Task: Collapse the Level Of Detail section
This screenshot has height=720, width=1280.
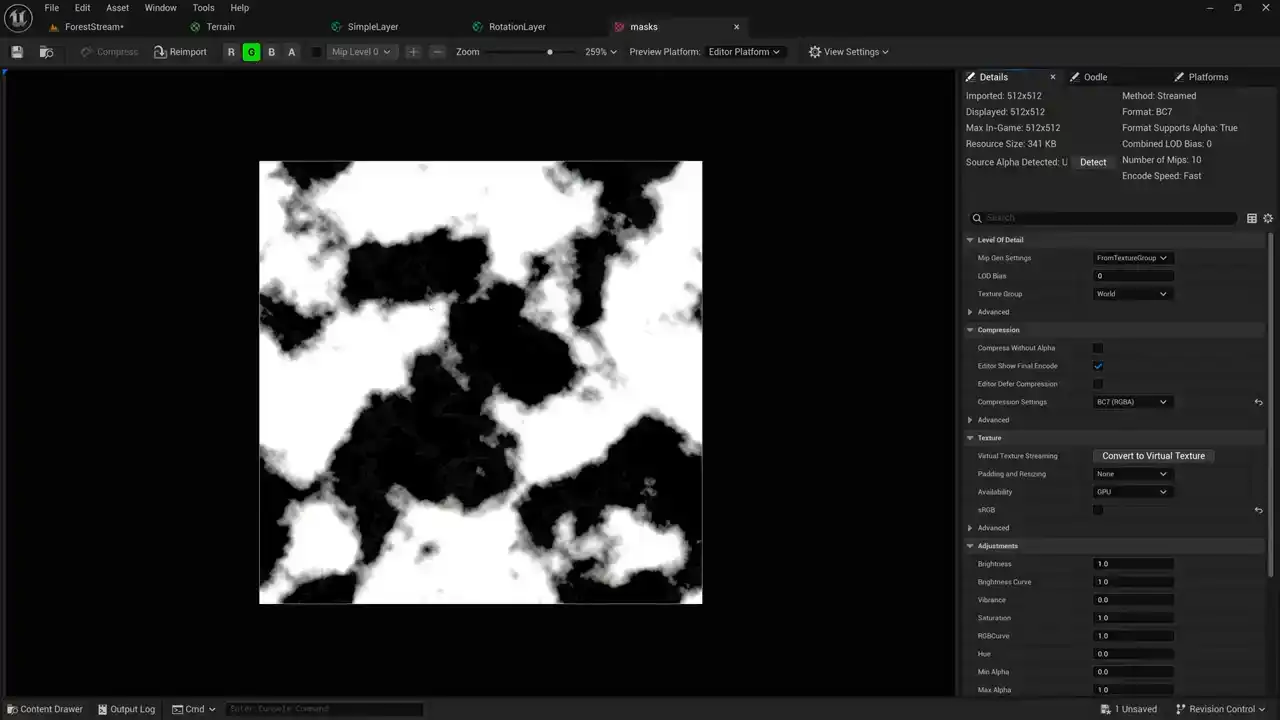Action: pos(970,240)
